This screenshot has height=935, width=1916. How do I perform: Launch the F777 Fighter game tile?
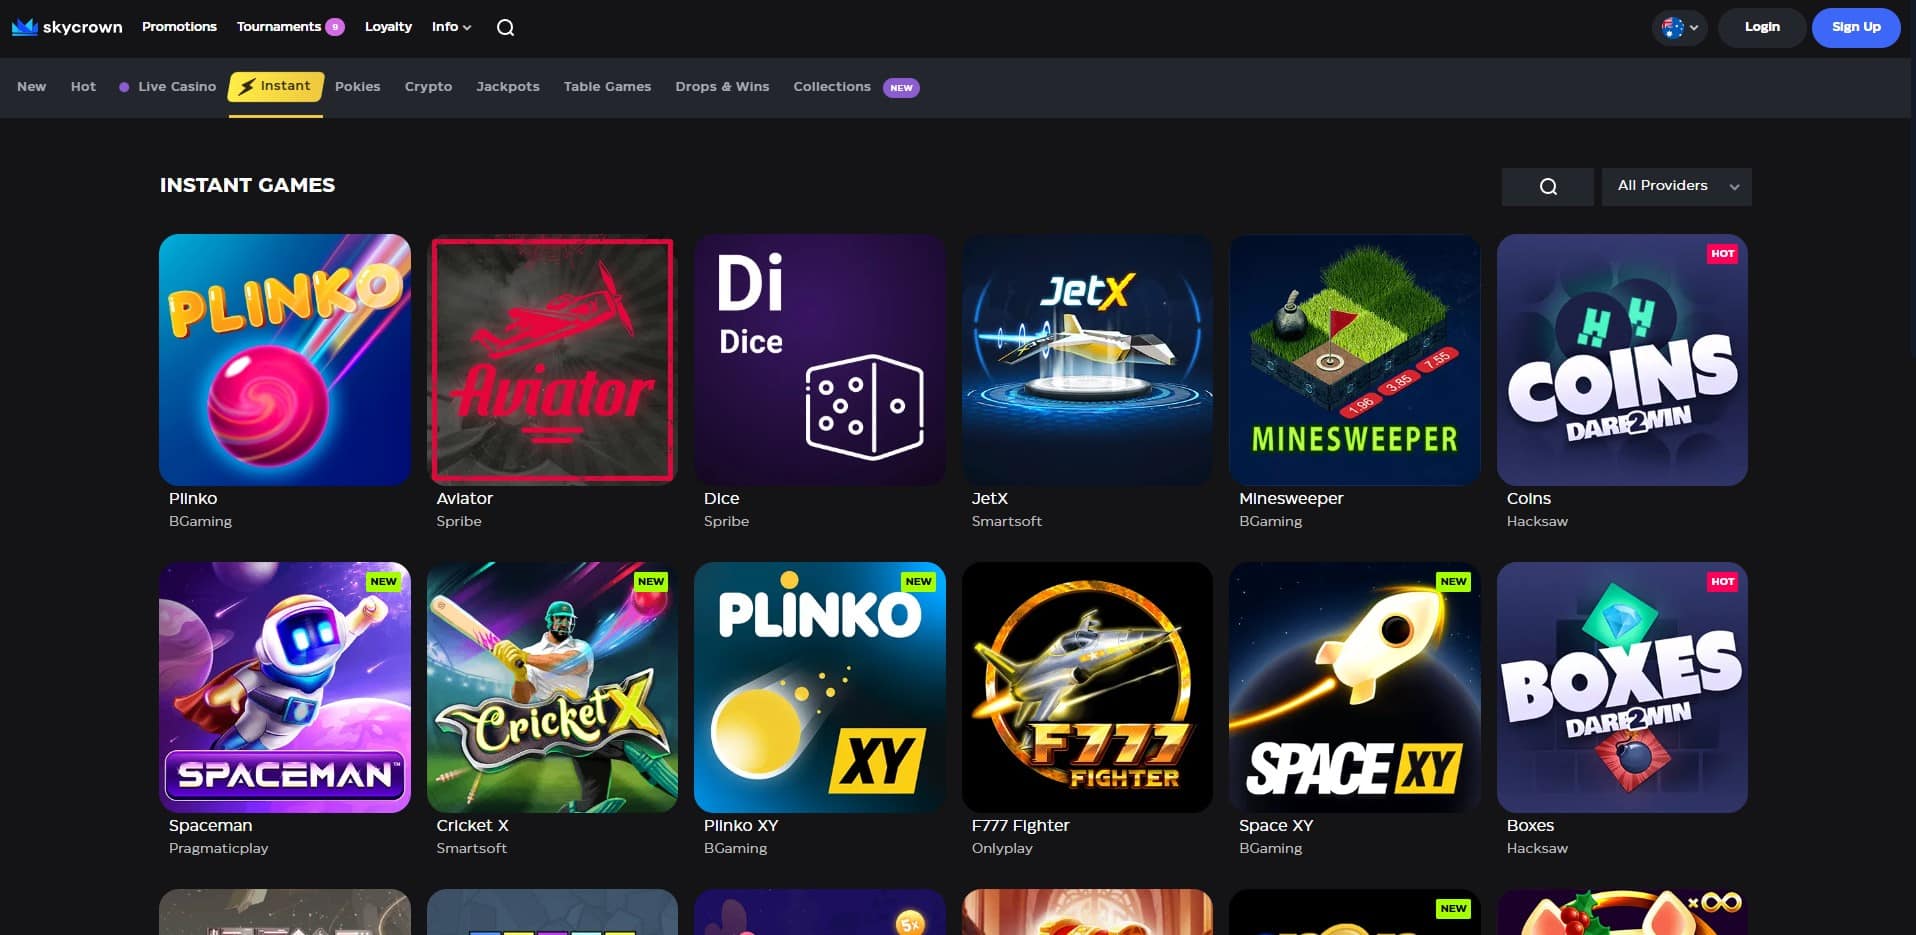[x=1087, y=687]
